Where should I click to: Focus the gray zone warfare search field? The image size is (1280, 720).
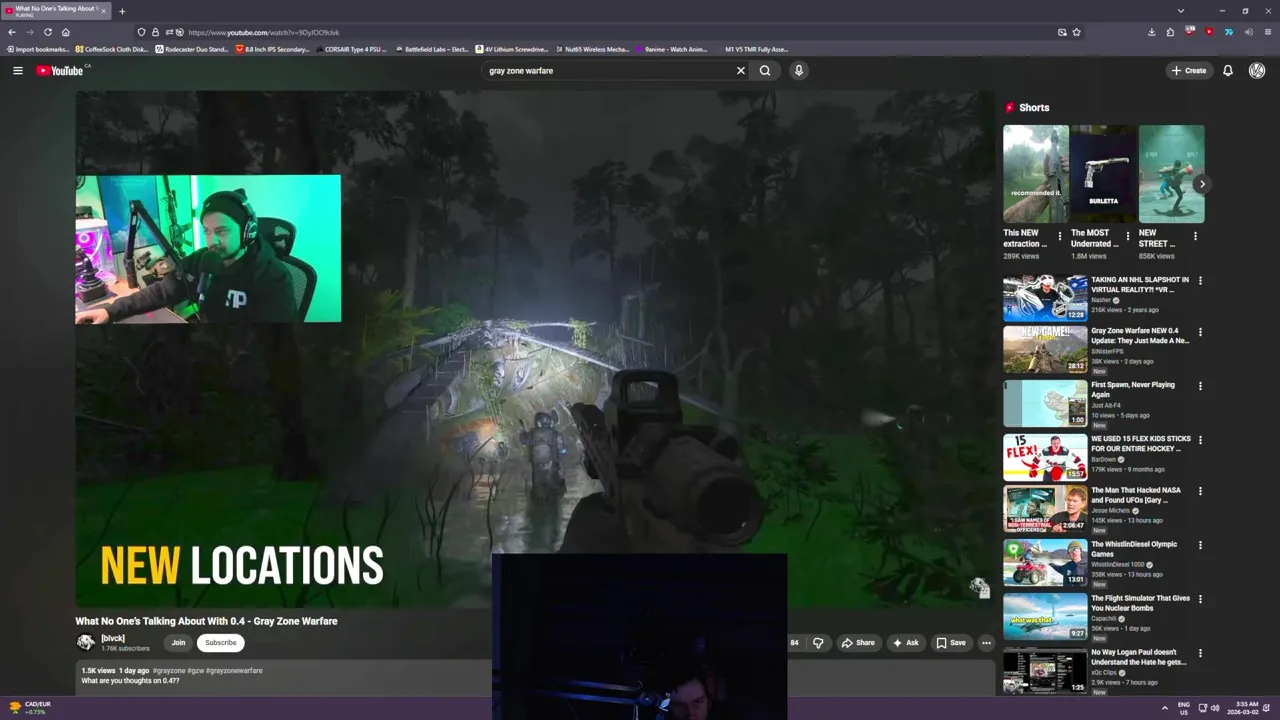pyautogui.click(x=608, y=70)
